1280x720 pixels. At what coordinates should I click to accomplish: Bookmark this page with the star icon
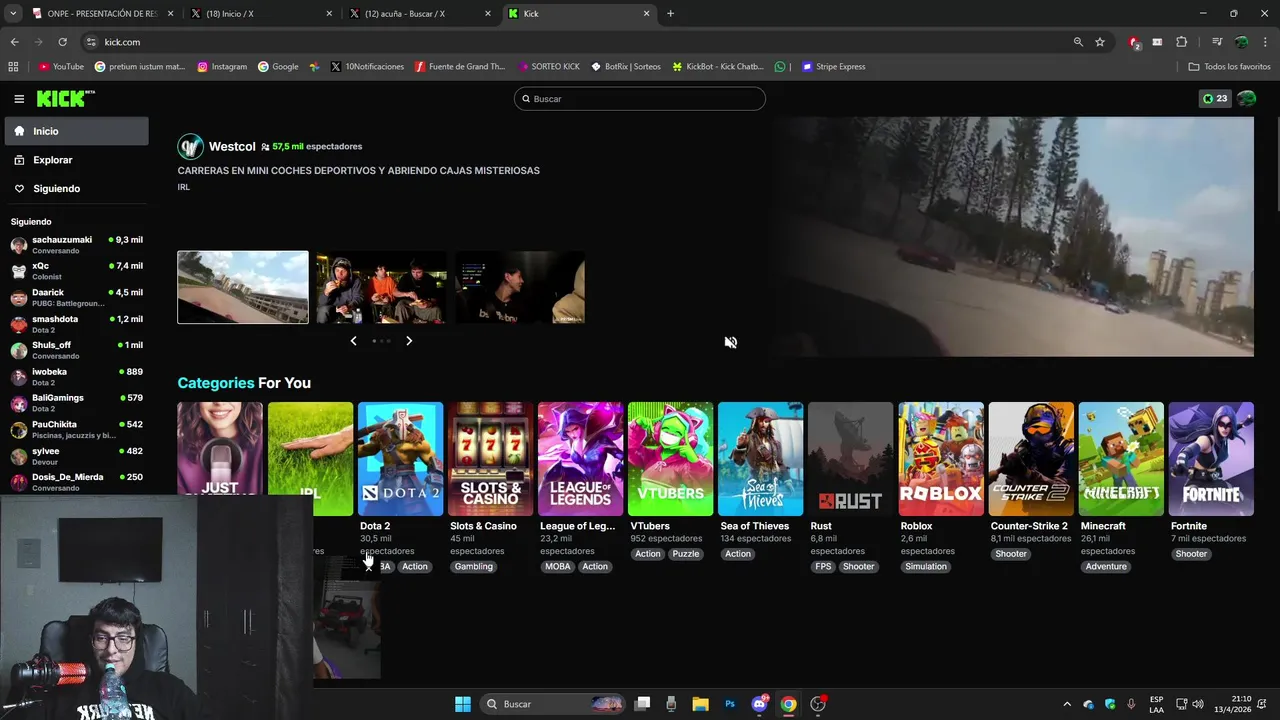1100,42
